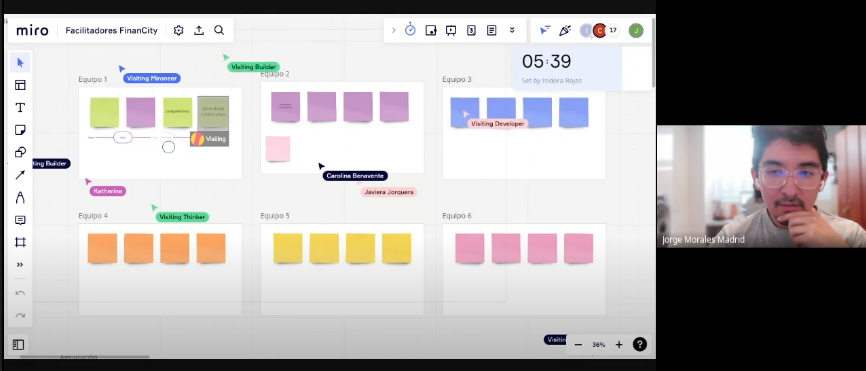866x371 pixels.
Task: Expand the top toolbar right-arrow chevron
Action: (x=394, y=30)
